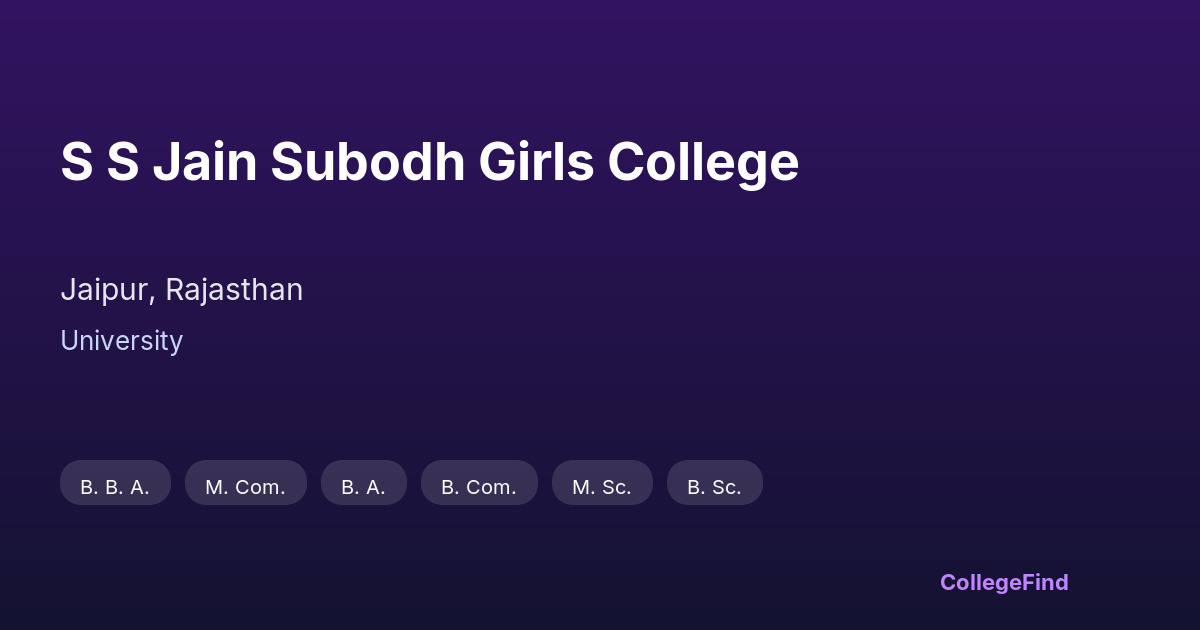Click the CollegeFind brand logo
The width and height of the screenshot is (1200, 630).
point(1004,583)
